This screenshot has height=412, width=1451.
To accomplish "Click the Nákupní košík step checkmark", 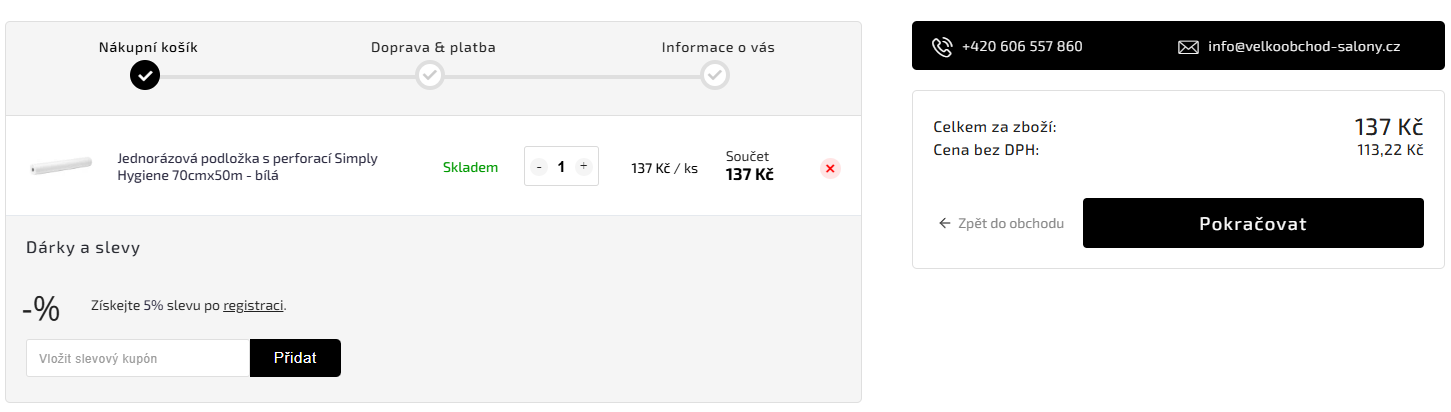I will pos(145,76).
